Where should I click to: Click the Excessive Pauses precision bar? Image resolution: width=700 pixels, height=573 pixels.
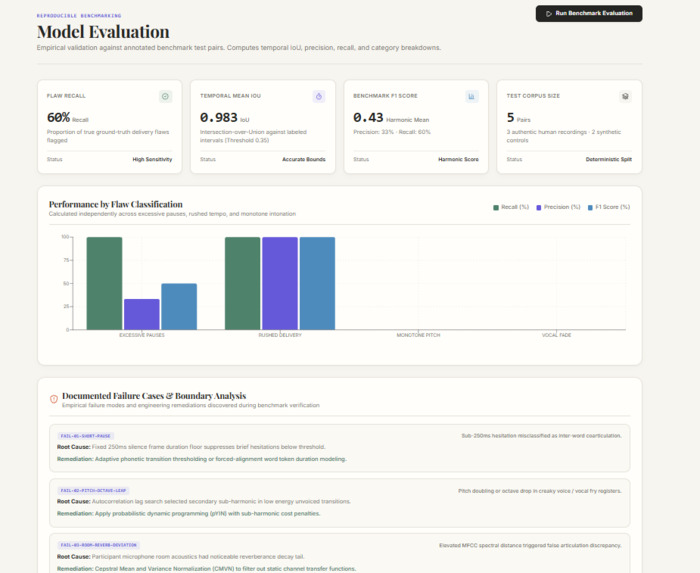[142, 314]
